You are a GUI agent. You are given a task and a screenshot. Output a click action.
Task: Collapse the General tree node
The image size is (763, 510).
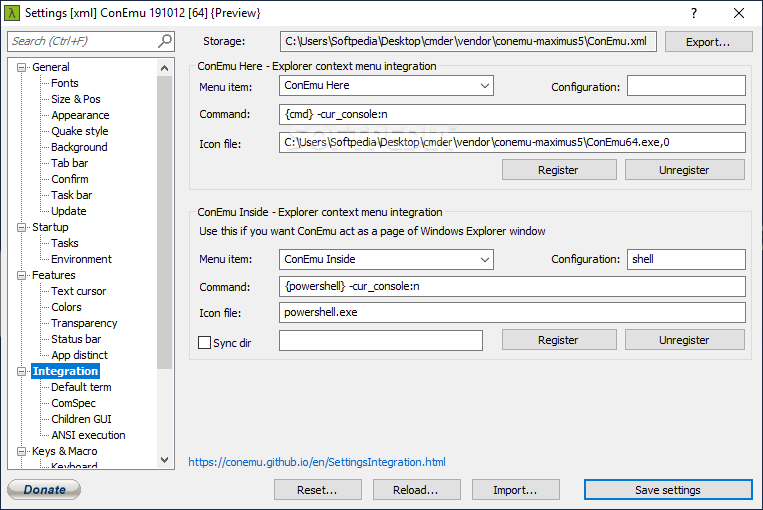21,67
